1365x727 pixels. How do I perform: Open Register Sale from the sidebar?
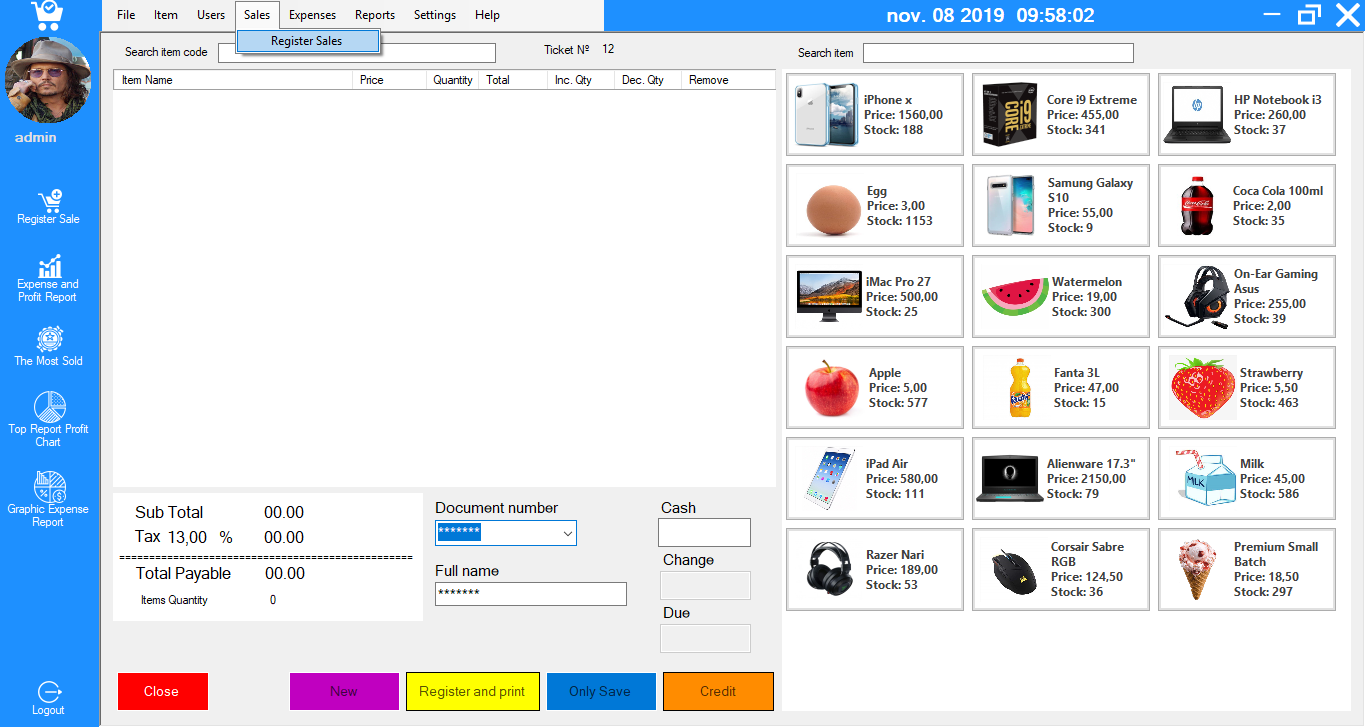(x=48, y=207)
